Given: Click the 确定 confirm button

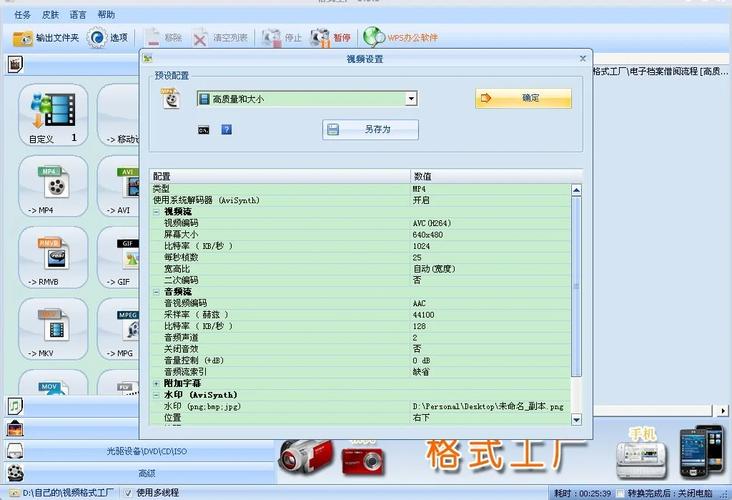Looking at the screenshot, I should coord(523,98).
